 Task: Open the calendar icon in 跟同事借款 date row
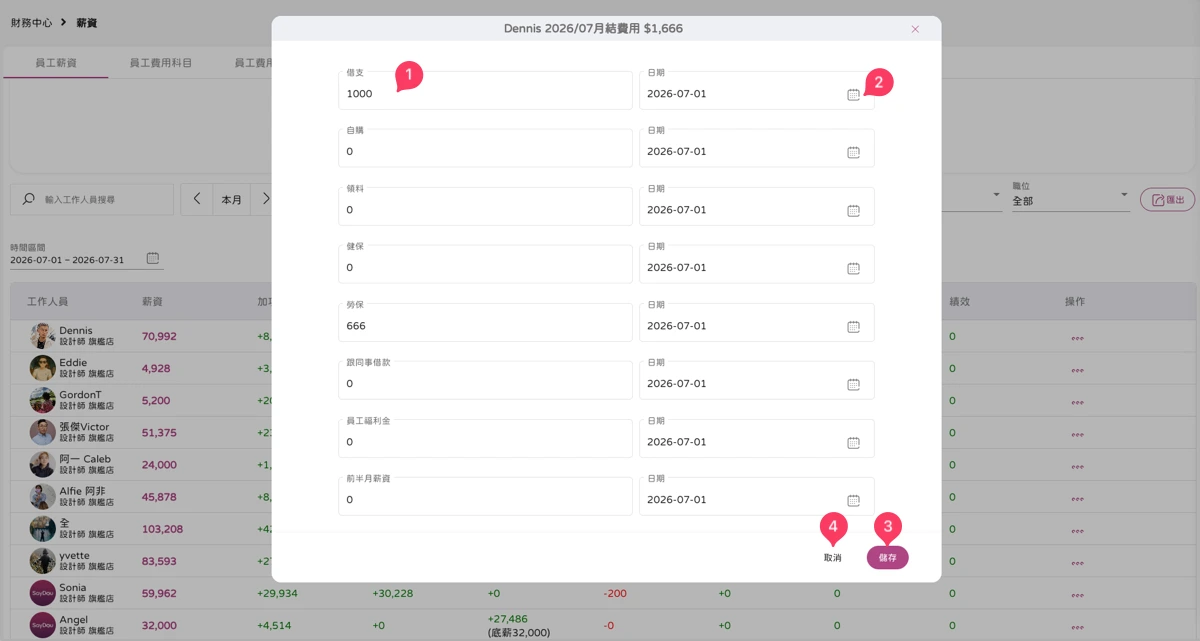point(853,384)
